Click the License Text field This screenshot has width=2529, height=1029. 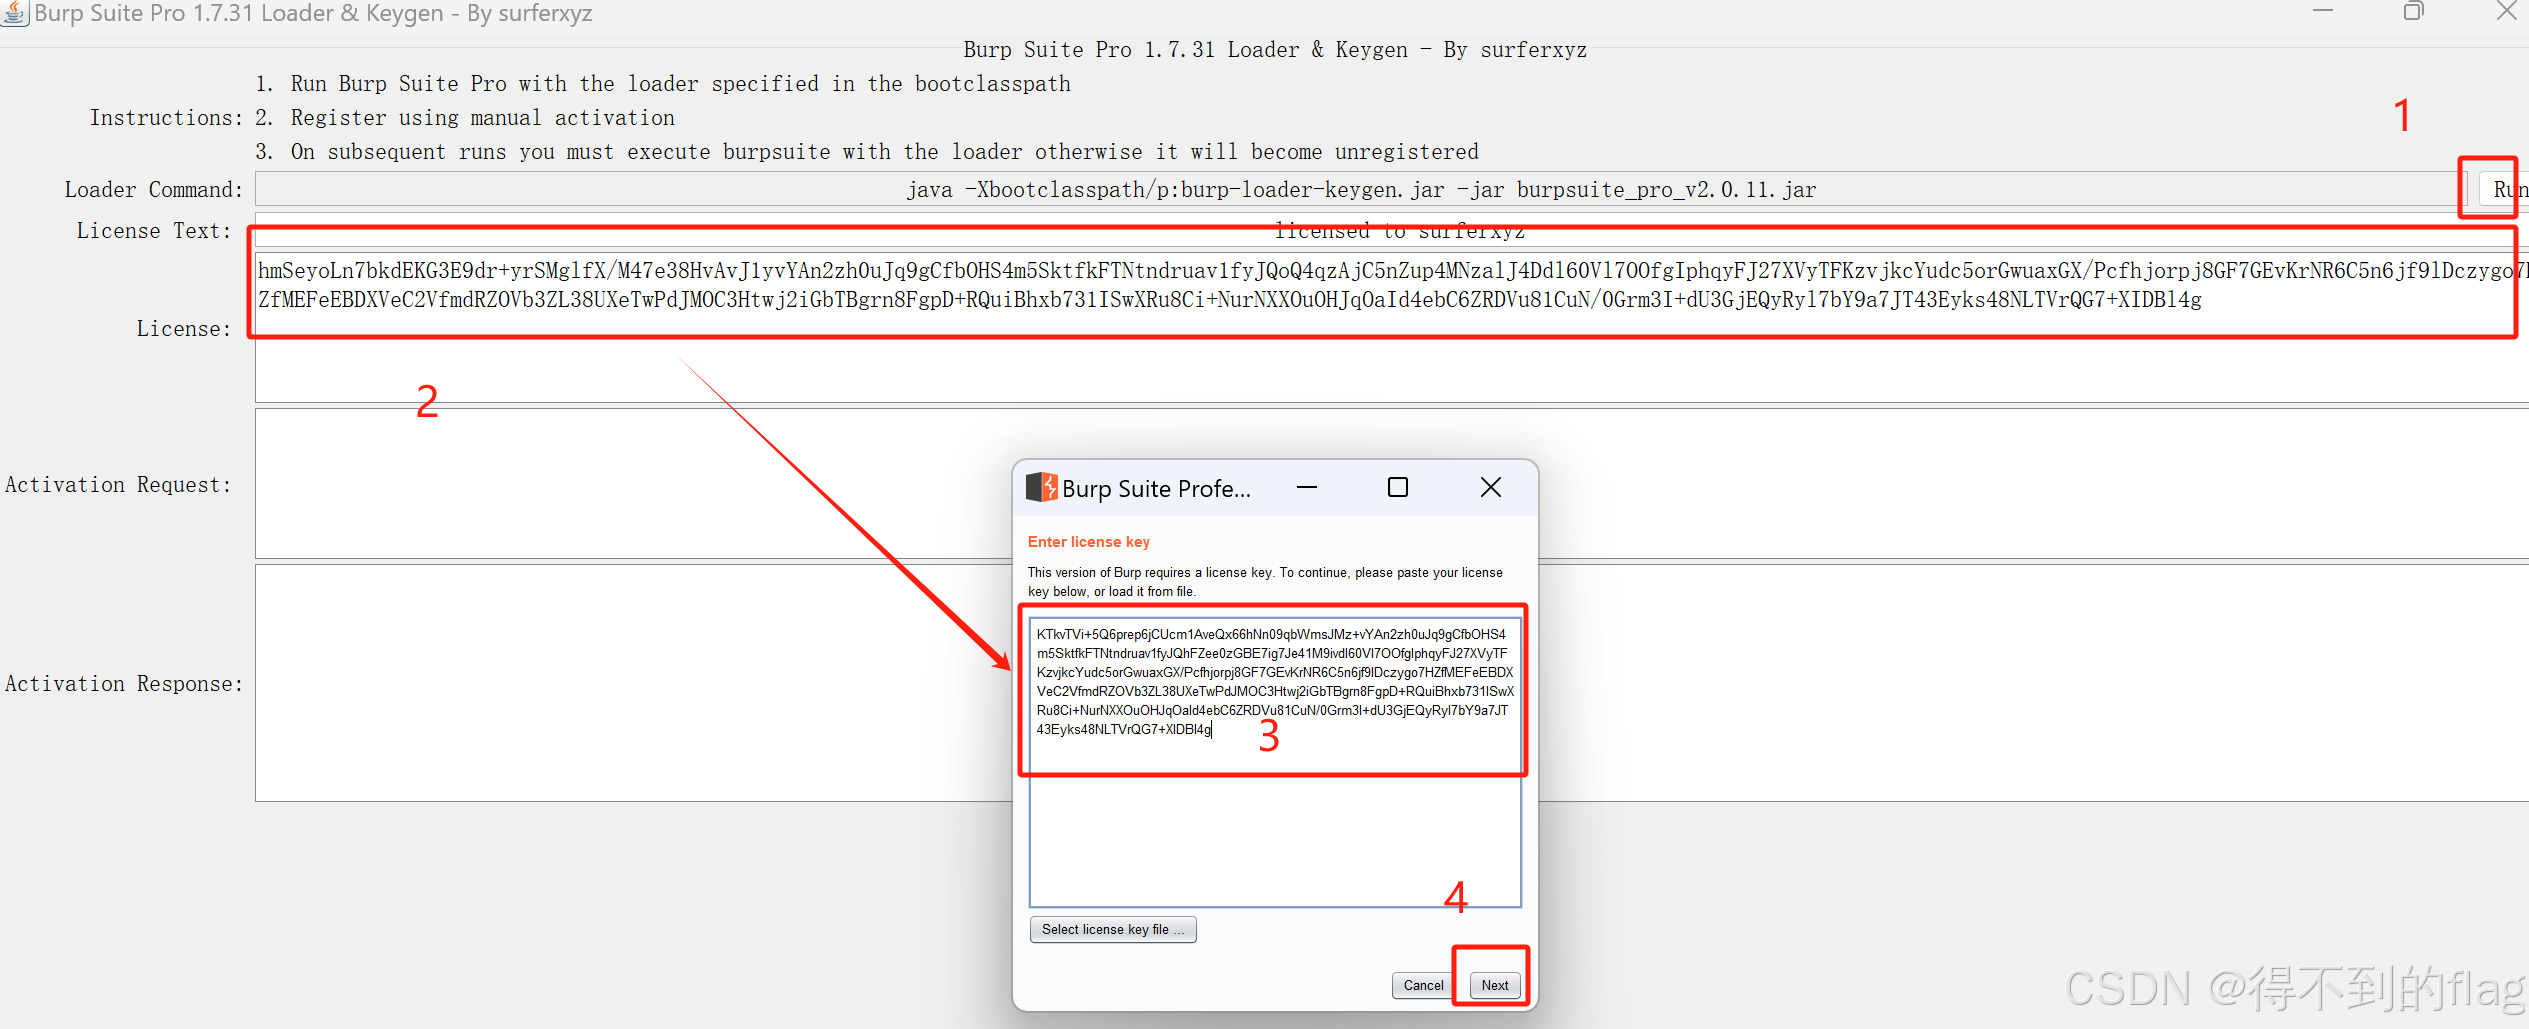pos(1392,231)
